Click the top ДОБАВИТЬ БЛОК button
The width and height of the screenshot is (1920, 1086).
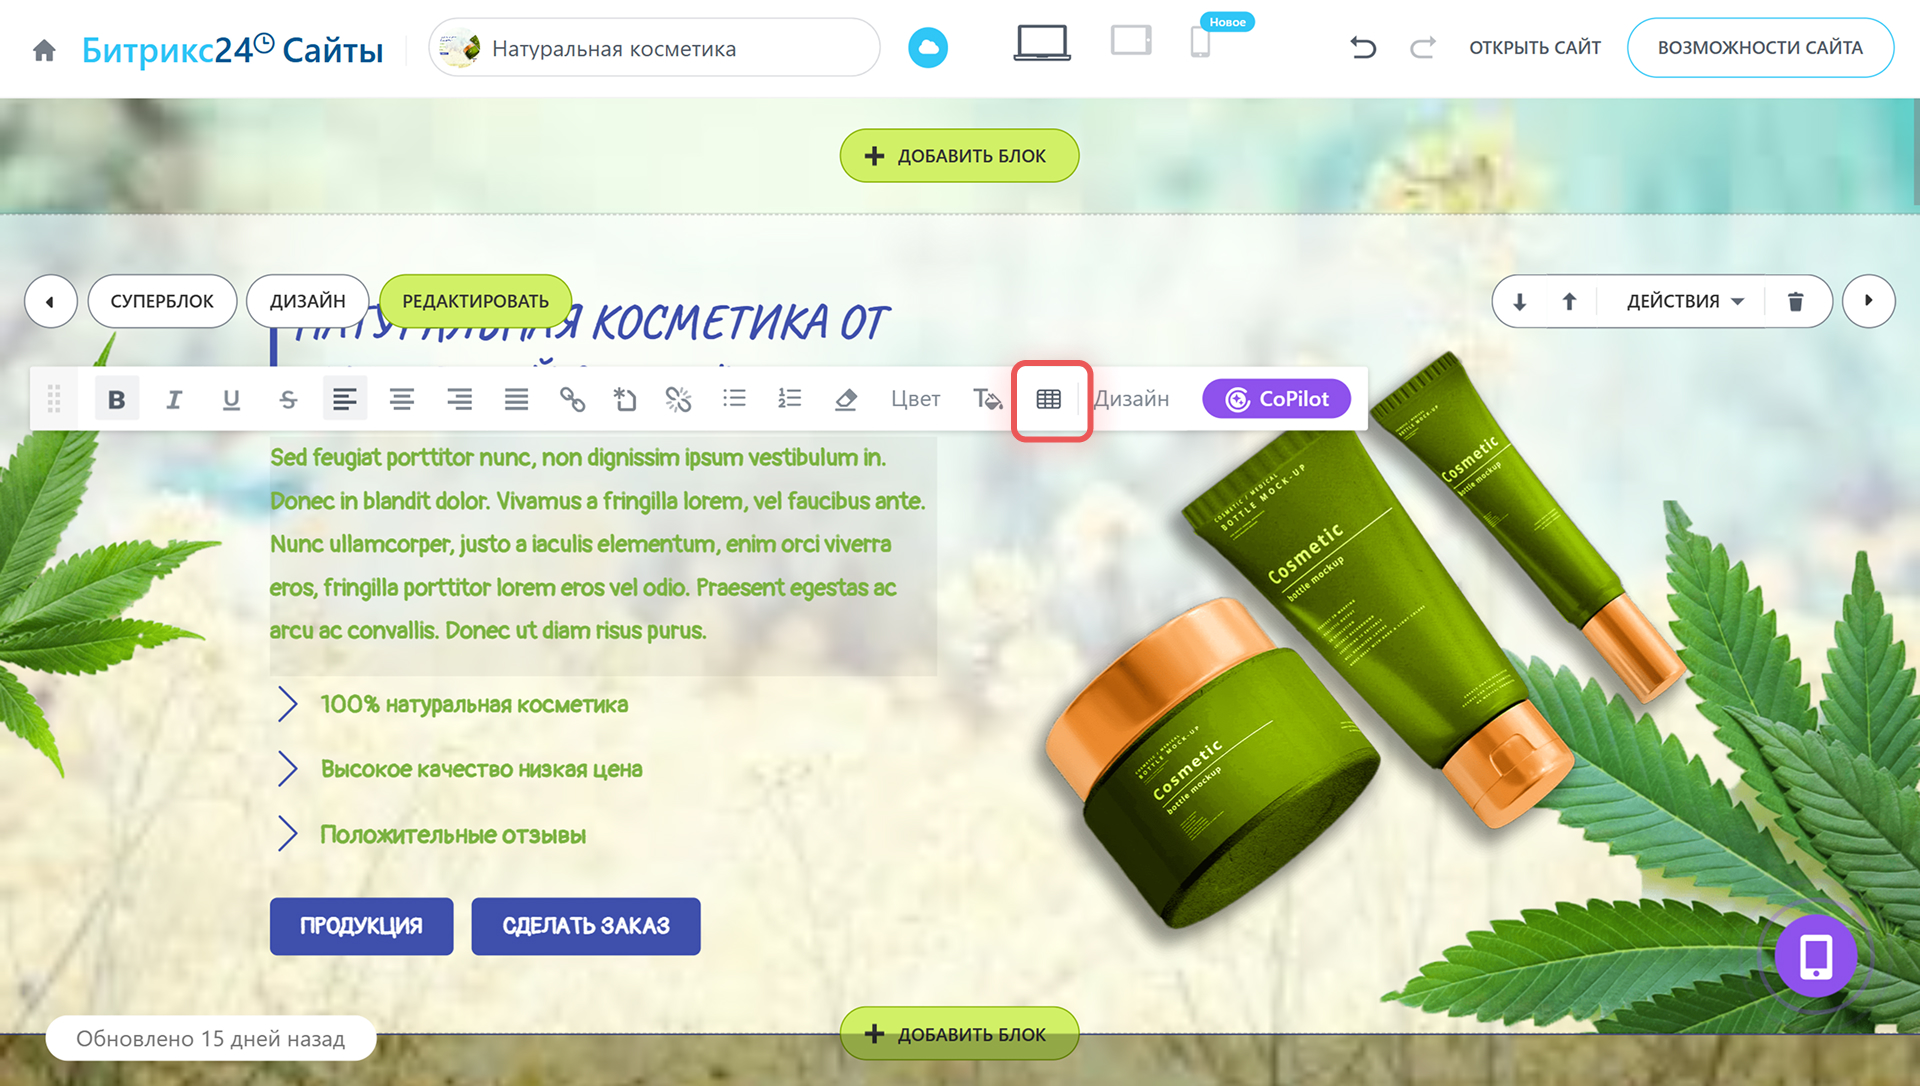[x=959, y=156]
